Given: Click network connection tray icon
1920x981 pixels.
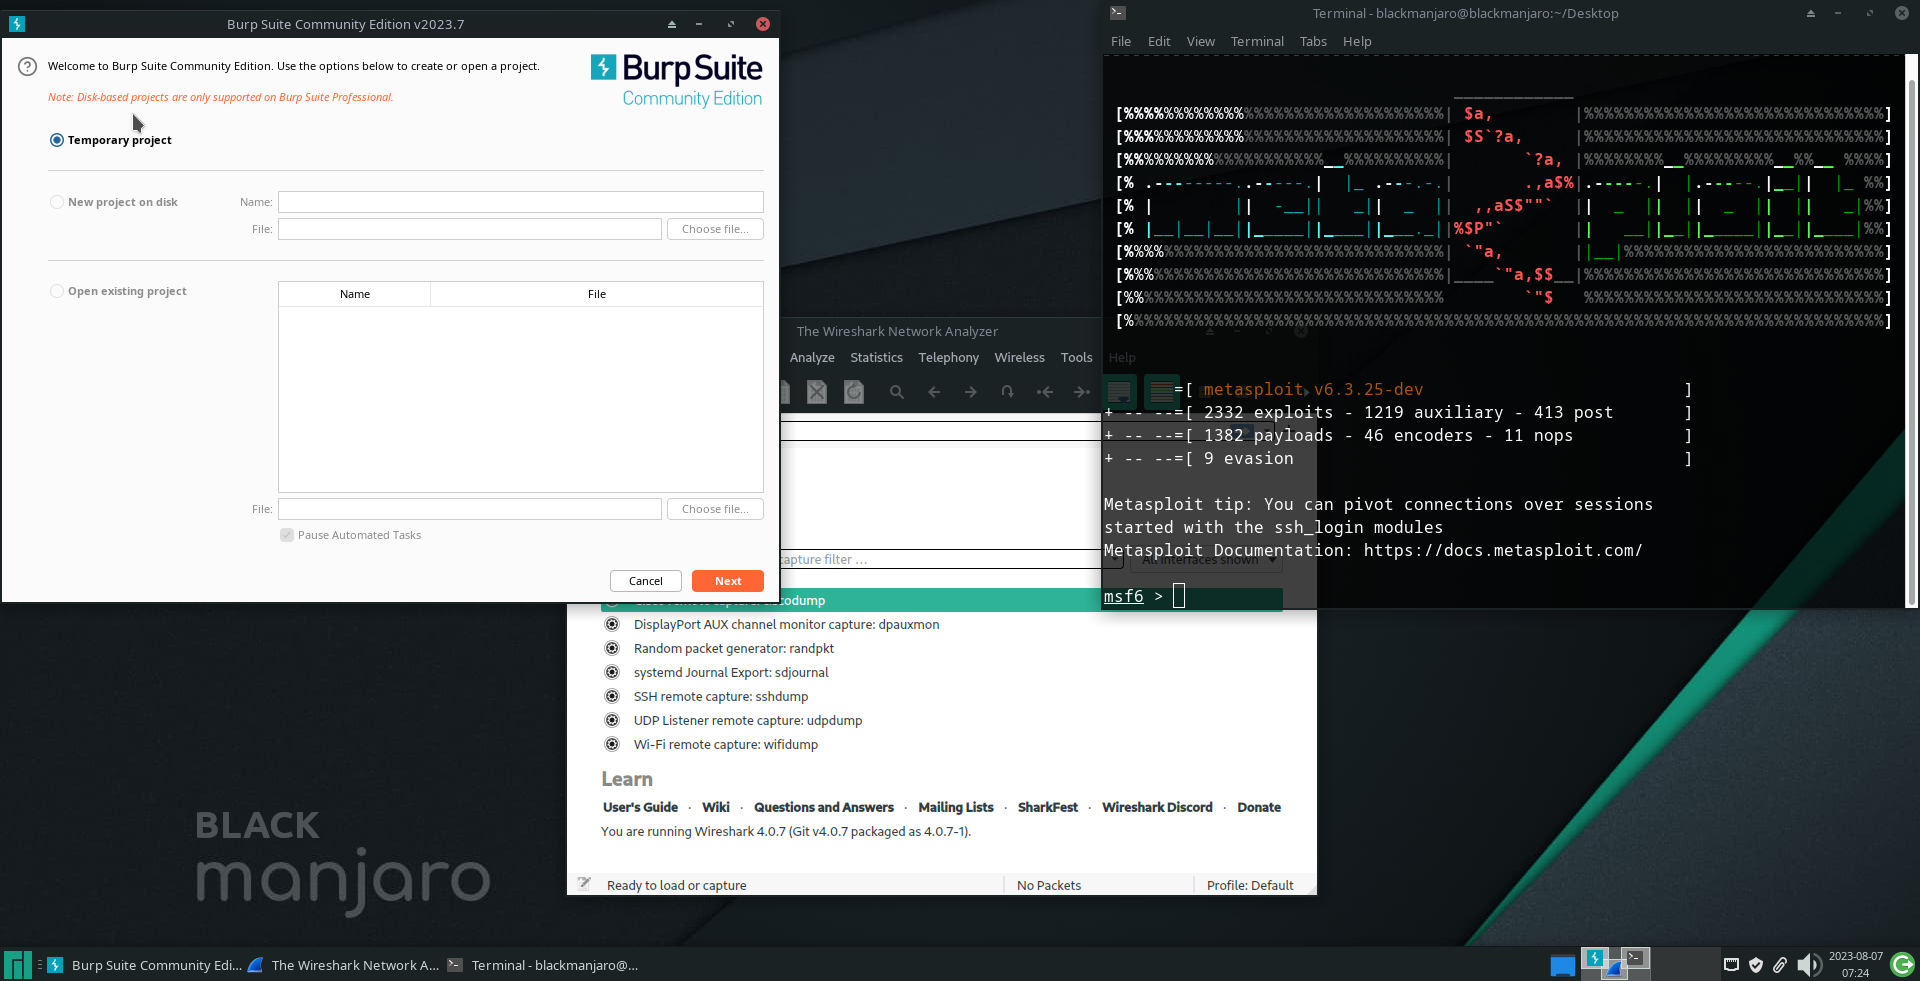Looking at the screenshot, I should [1731, 965].
